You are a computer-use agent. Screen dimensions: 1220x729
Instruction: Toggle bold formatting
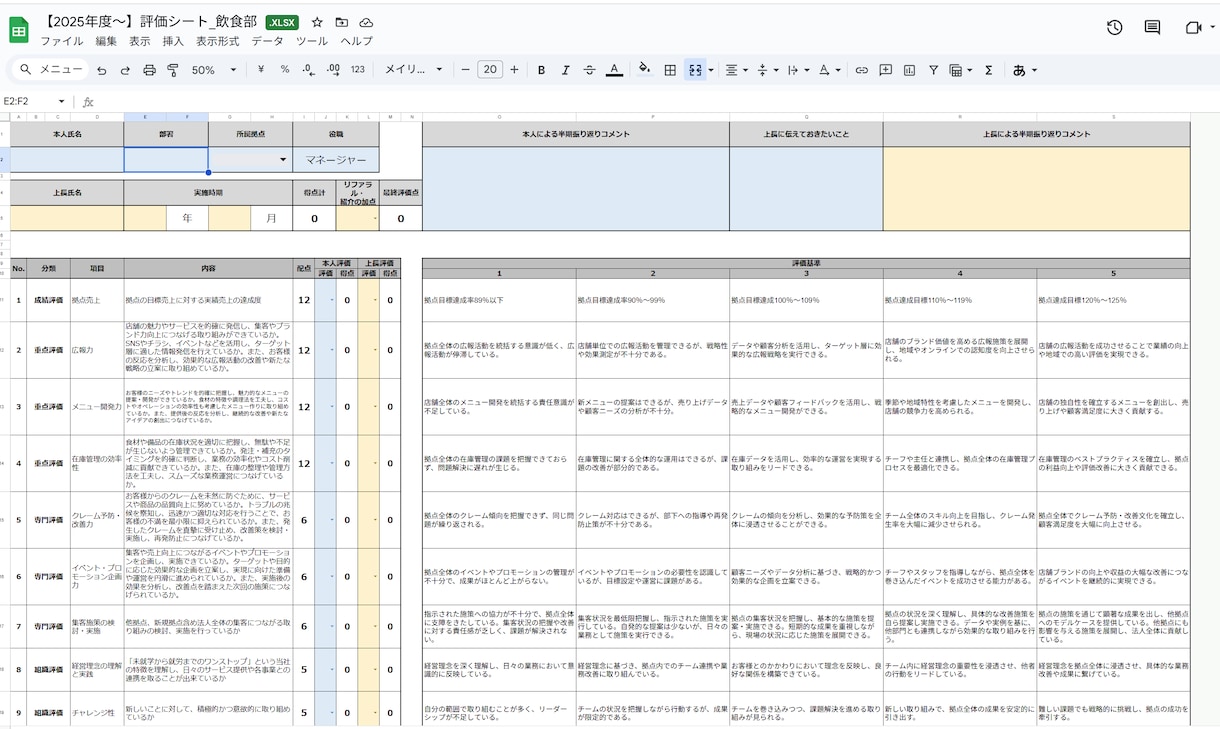click(x=542, y=70)
